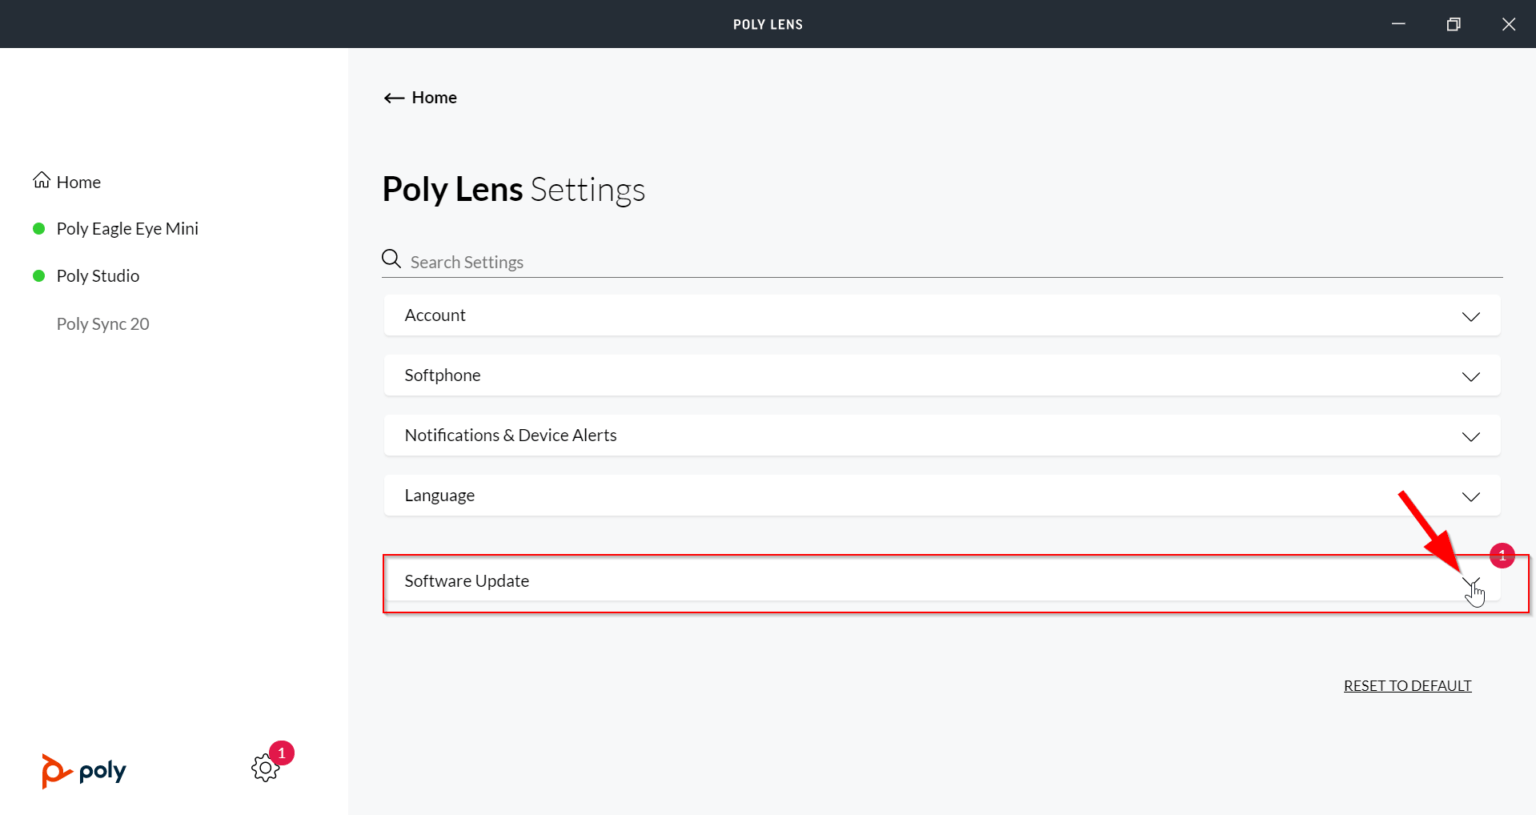Image resolution: width=1536 pixels, height=815 pixels.
Task: Click the back arrow next to Home
Action: pos(394,97)
